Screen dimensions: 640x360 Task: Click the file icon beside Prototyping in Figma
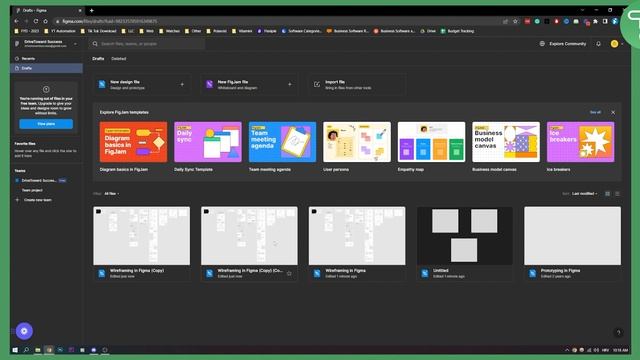click(x=533, y=273)
